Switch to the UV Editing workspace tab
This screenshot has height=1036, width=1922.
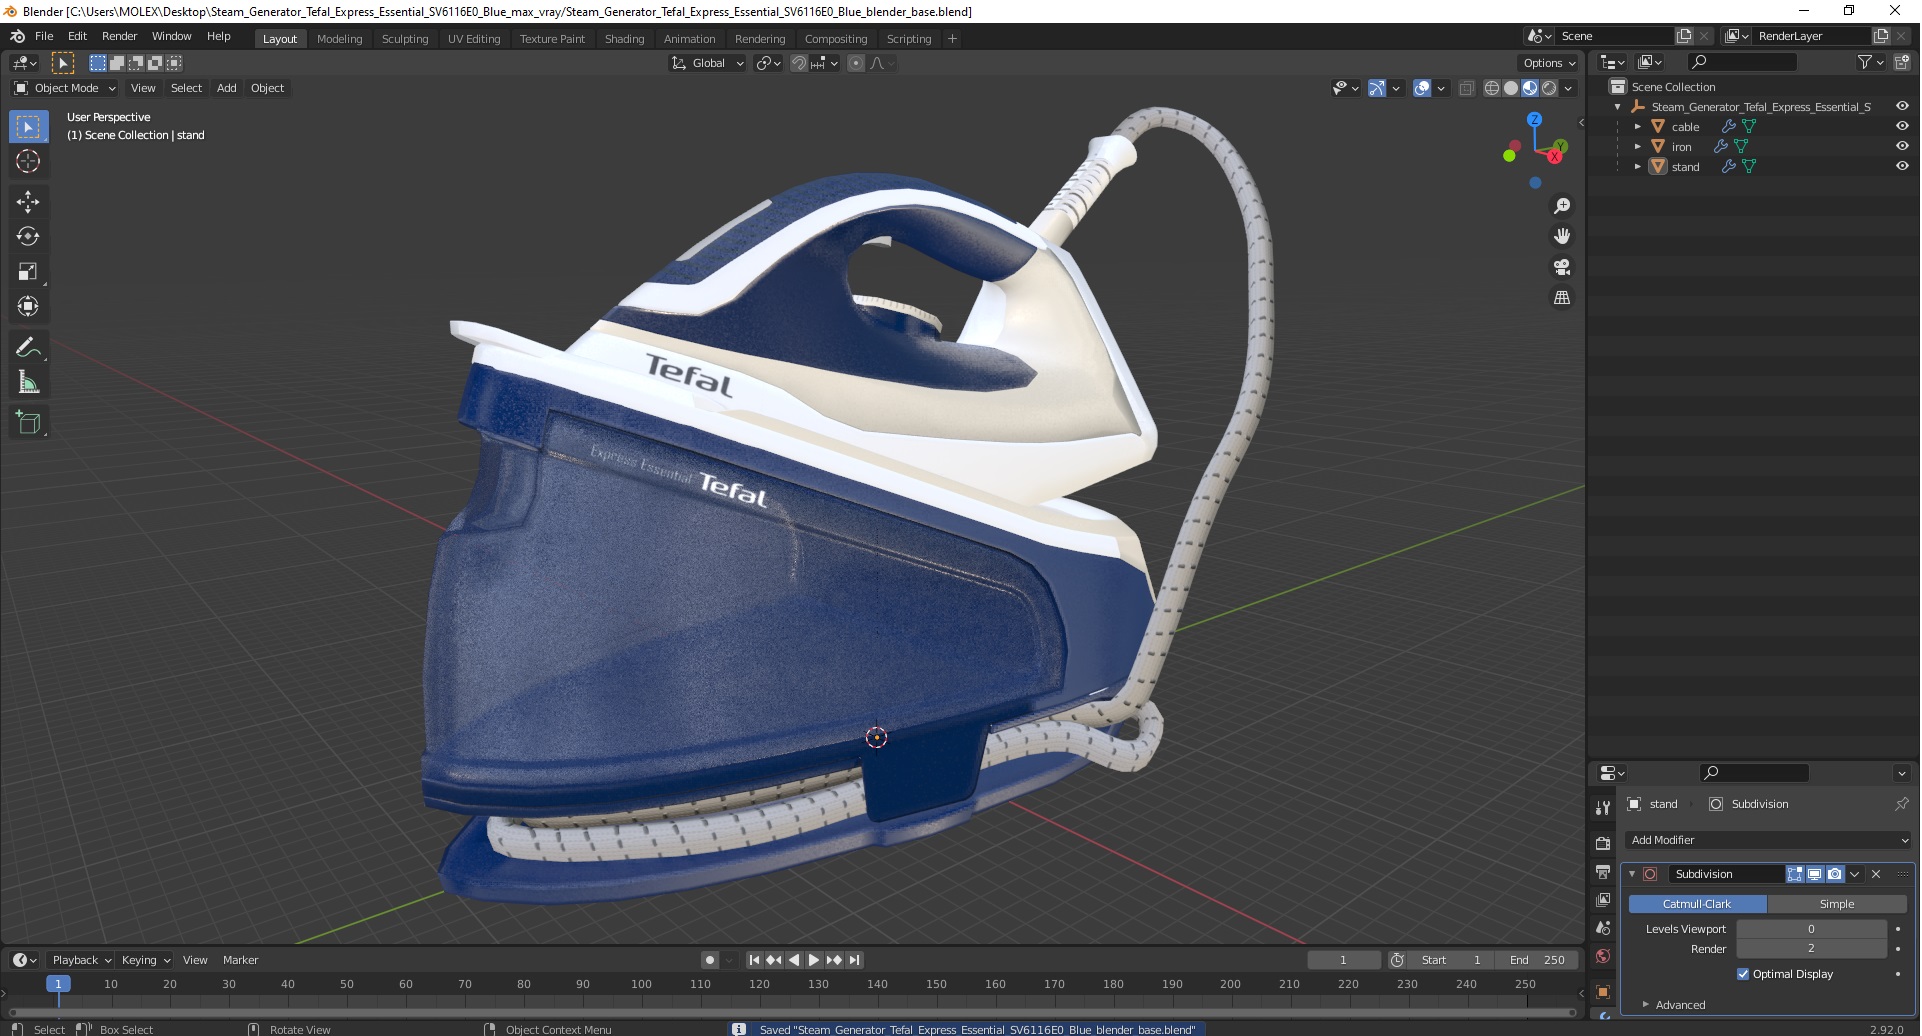coord(474,39)
